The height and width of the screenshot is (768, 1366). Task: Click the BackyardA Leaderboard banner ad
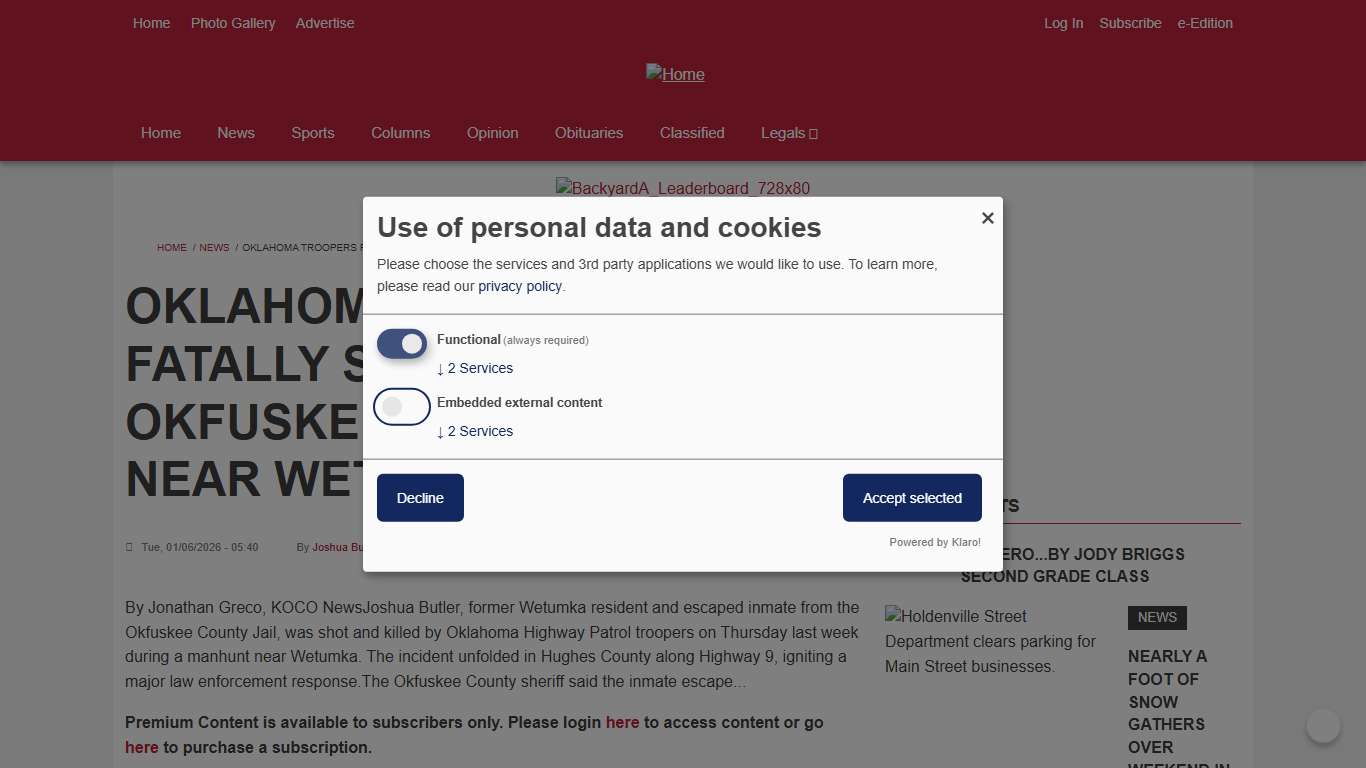tap(683, 188)
